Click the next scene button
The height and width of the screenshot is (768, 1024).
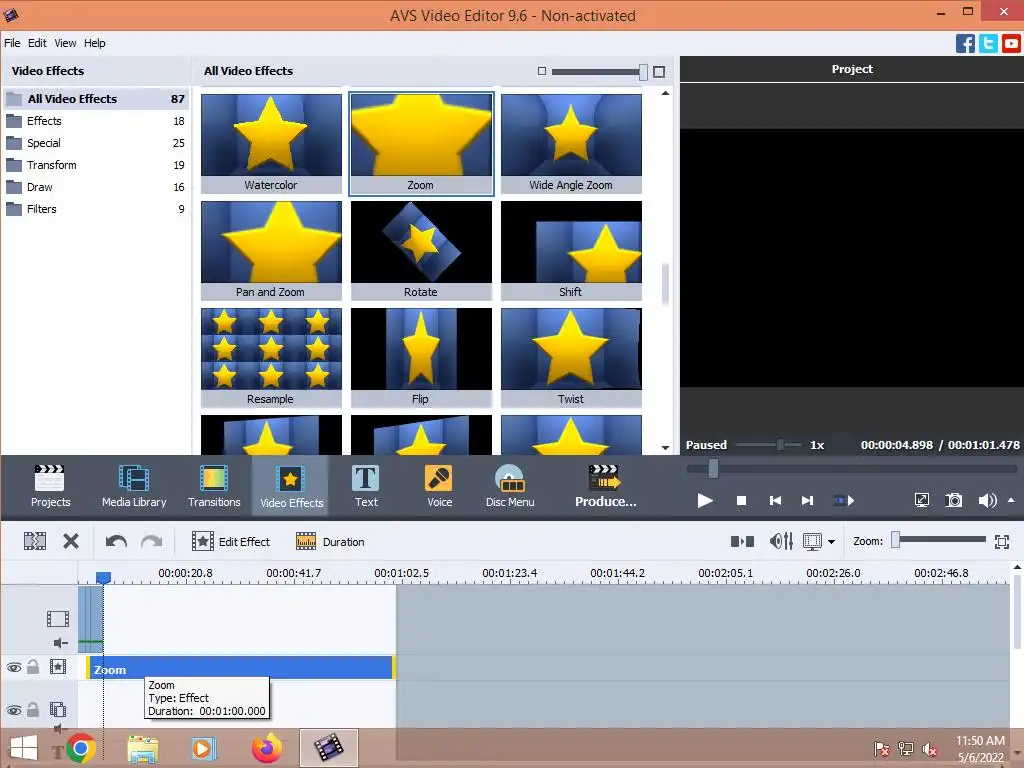(844, 501)
